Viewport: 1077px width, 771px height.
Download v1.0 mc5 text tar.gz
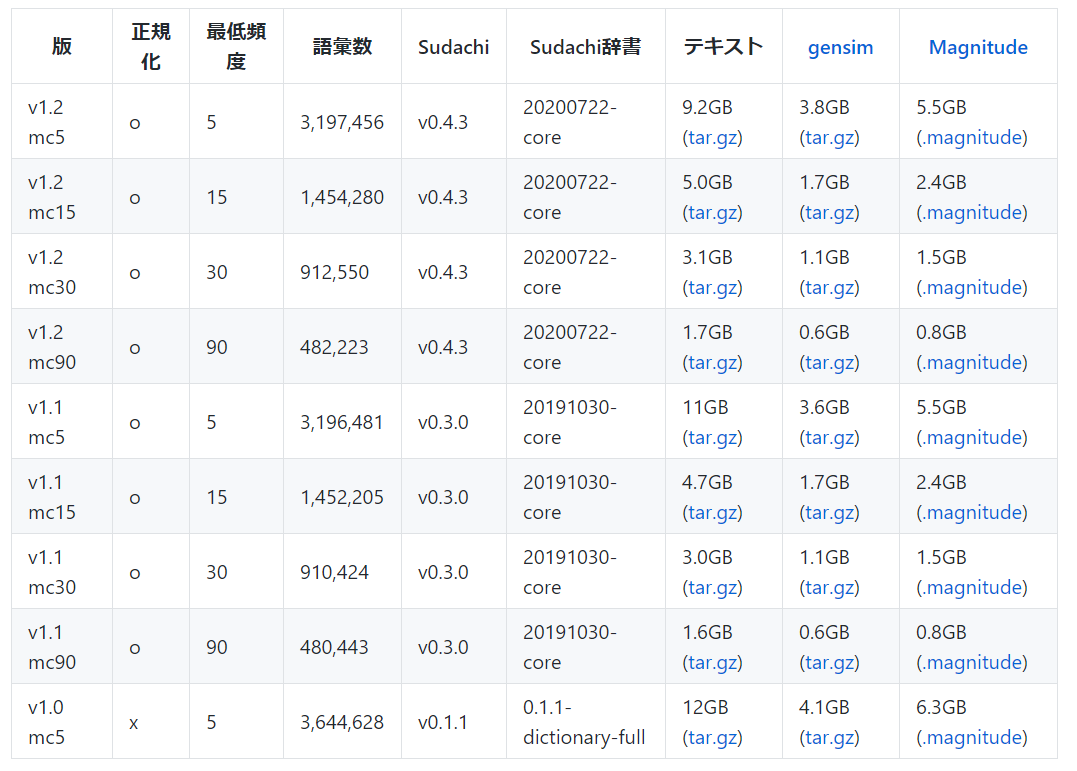tap(712, 738)
